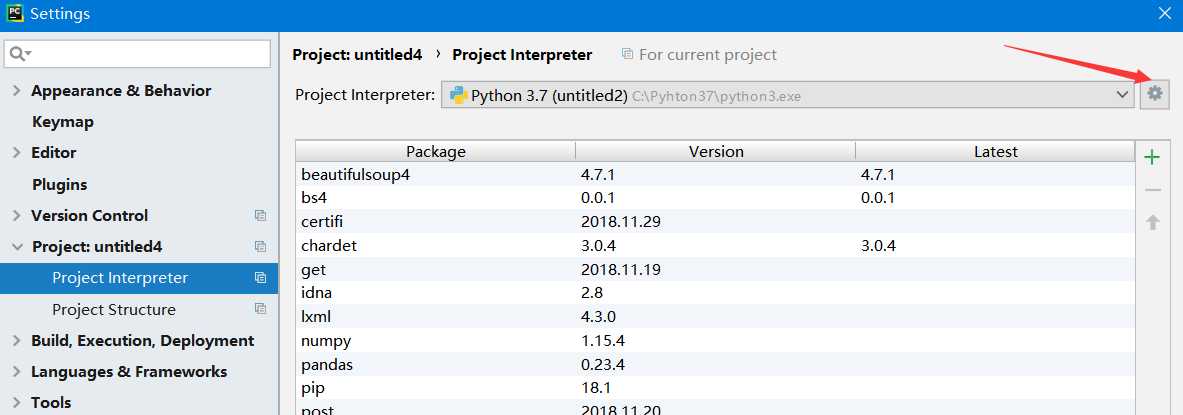Select Project Structure in sidebar
Screen dimensions: 1183x415
pyautogui.click(x=139, y=309)
